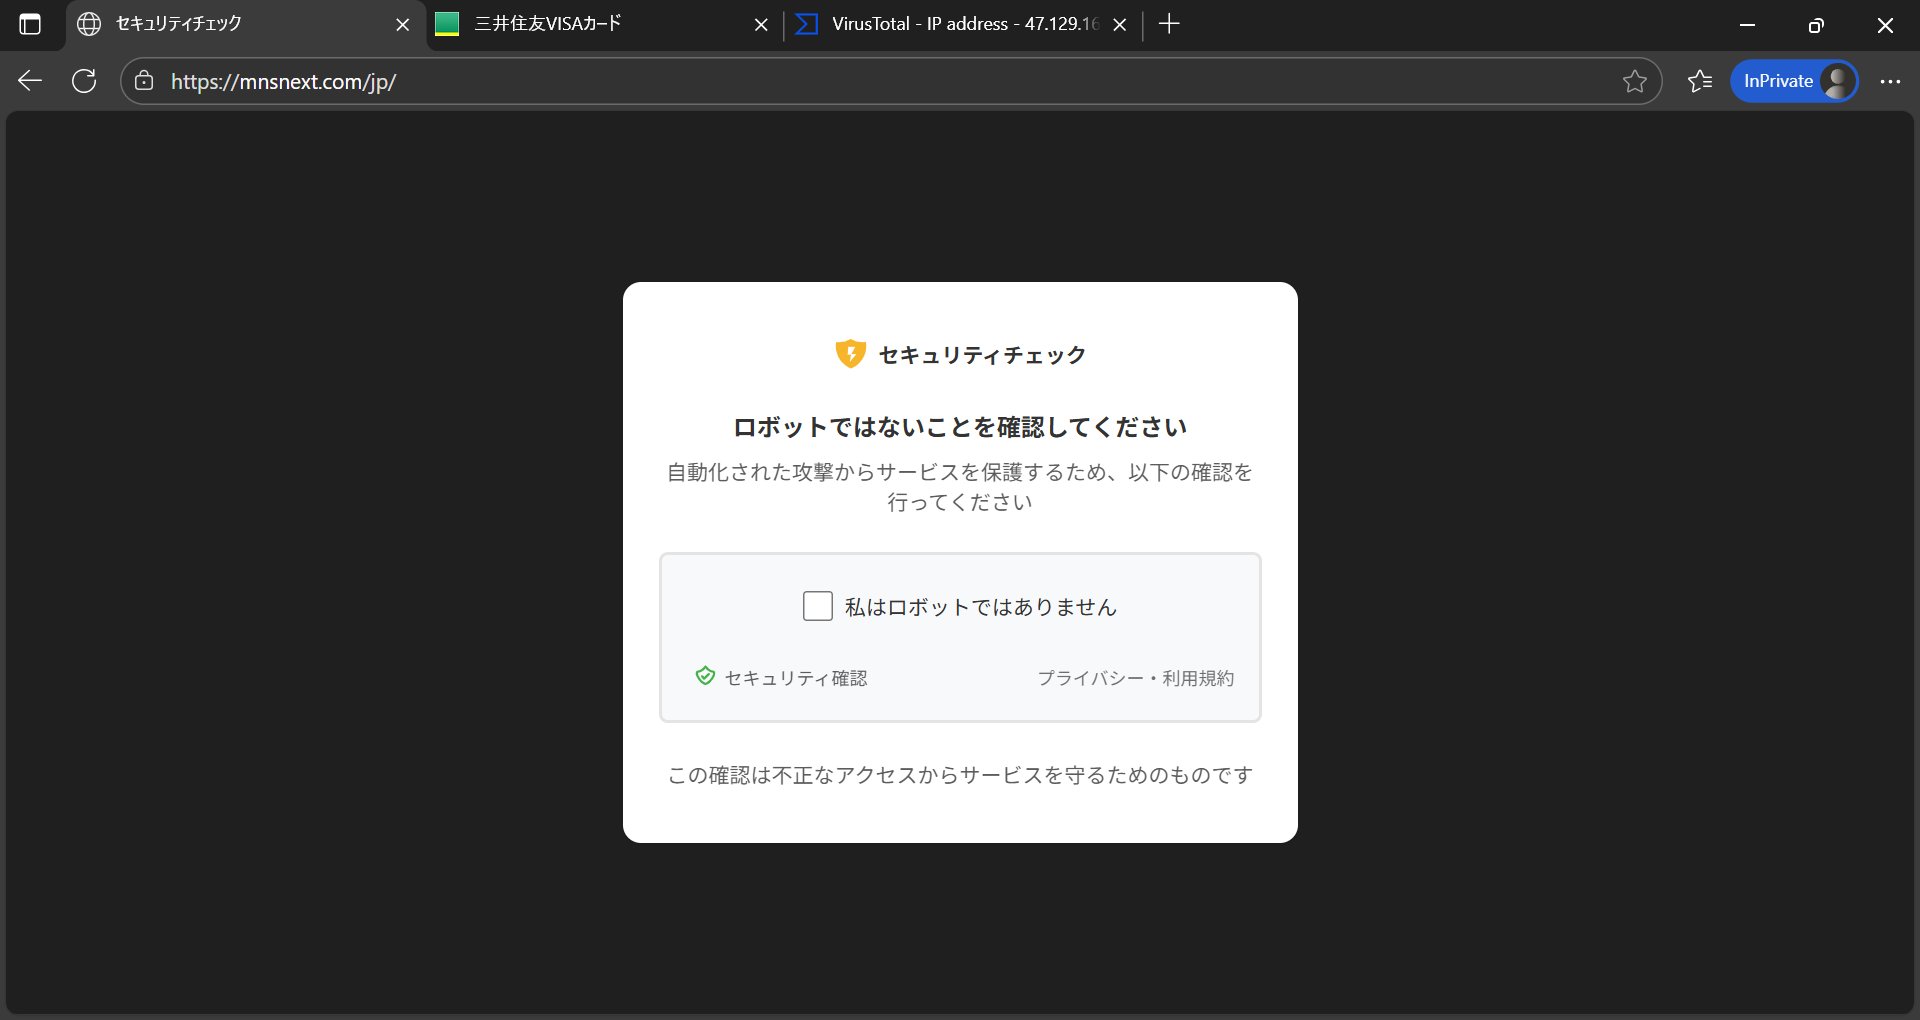Click the green security check badge icon
The image size is (1920, 1020).
pos(704,676)
